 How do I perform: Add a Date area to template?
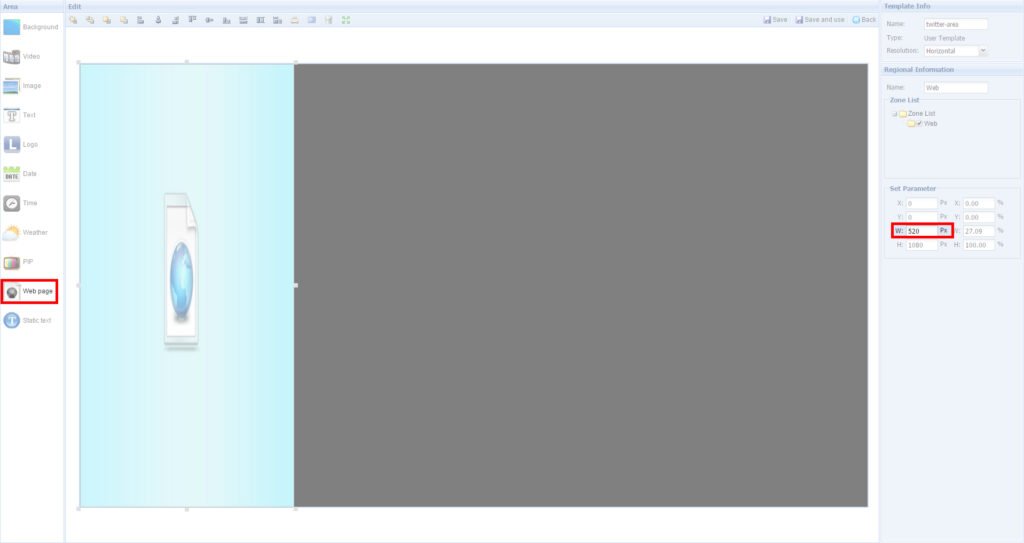29,174
